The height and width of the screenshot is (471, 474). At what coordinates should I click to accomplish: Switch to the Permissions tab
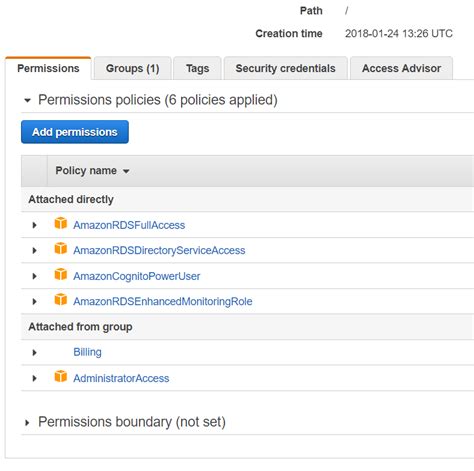(48, 68)
